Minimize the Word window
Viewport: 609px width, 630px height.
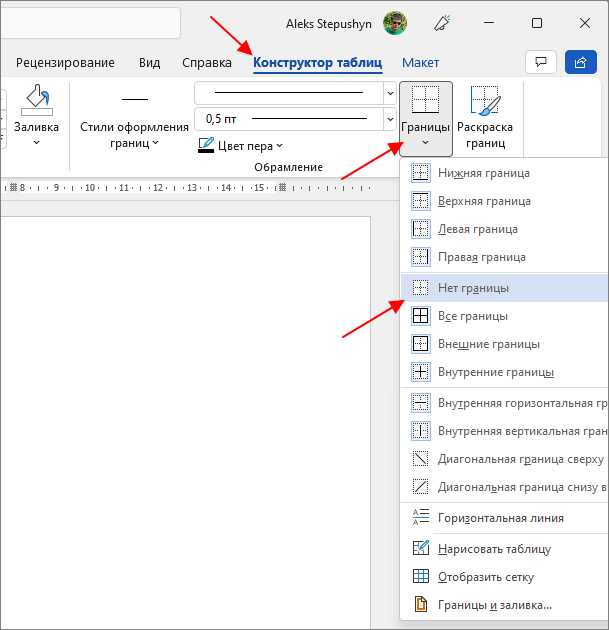coord(488,23)
